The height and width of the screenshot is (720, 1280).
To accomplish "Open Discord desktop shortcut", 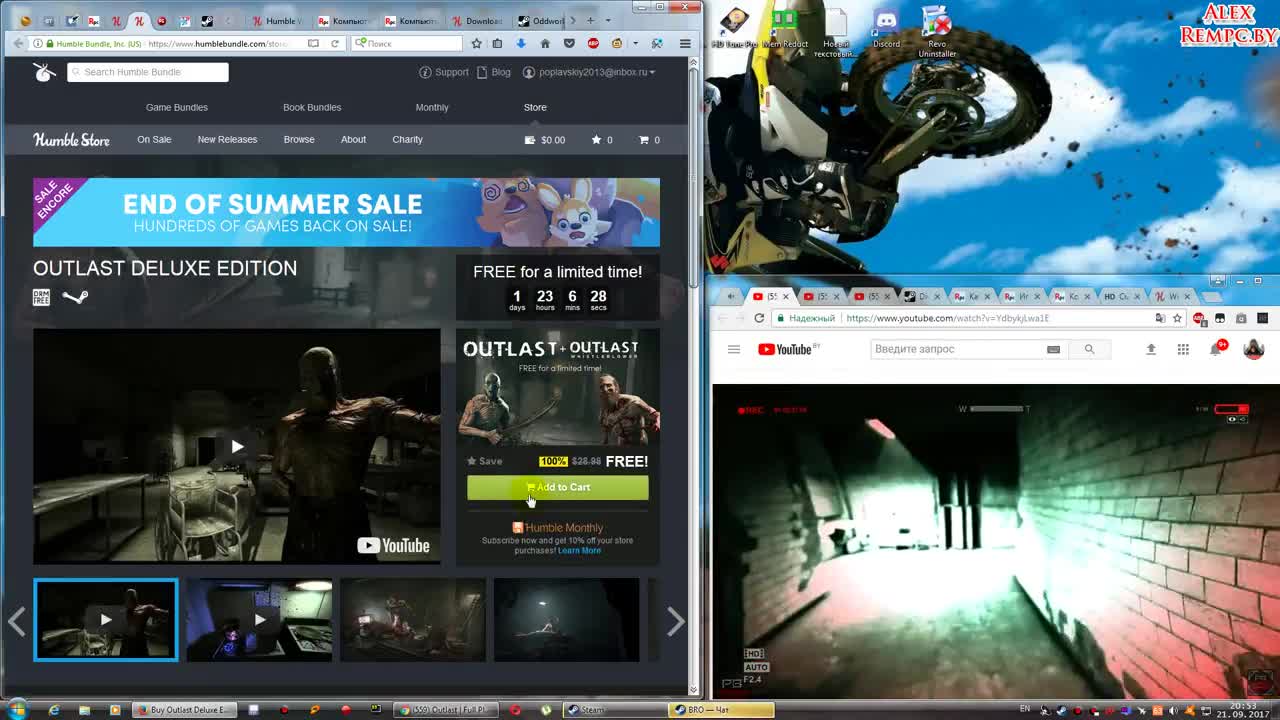I will coord(886,28).
